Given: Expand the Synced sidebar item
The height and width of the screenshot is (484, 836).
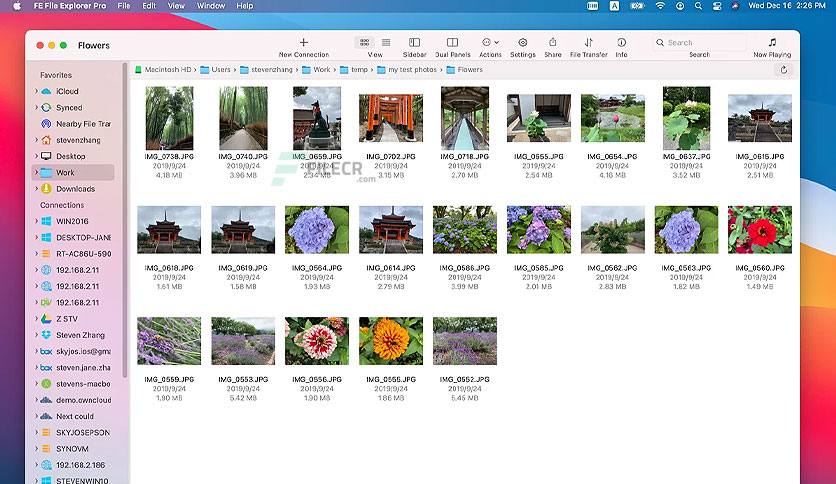Looking at the screenshot, I should (x=36, y=107).
